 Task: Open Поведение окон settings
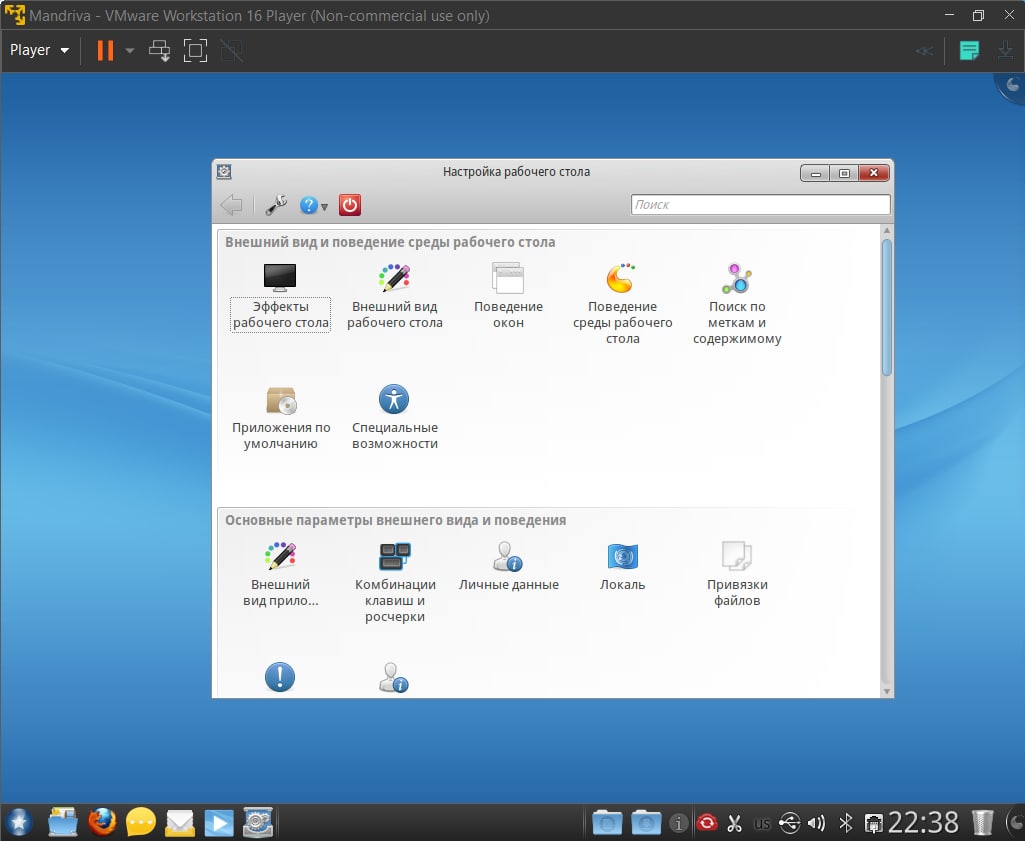point(508,297)
